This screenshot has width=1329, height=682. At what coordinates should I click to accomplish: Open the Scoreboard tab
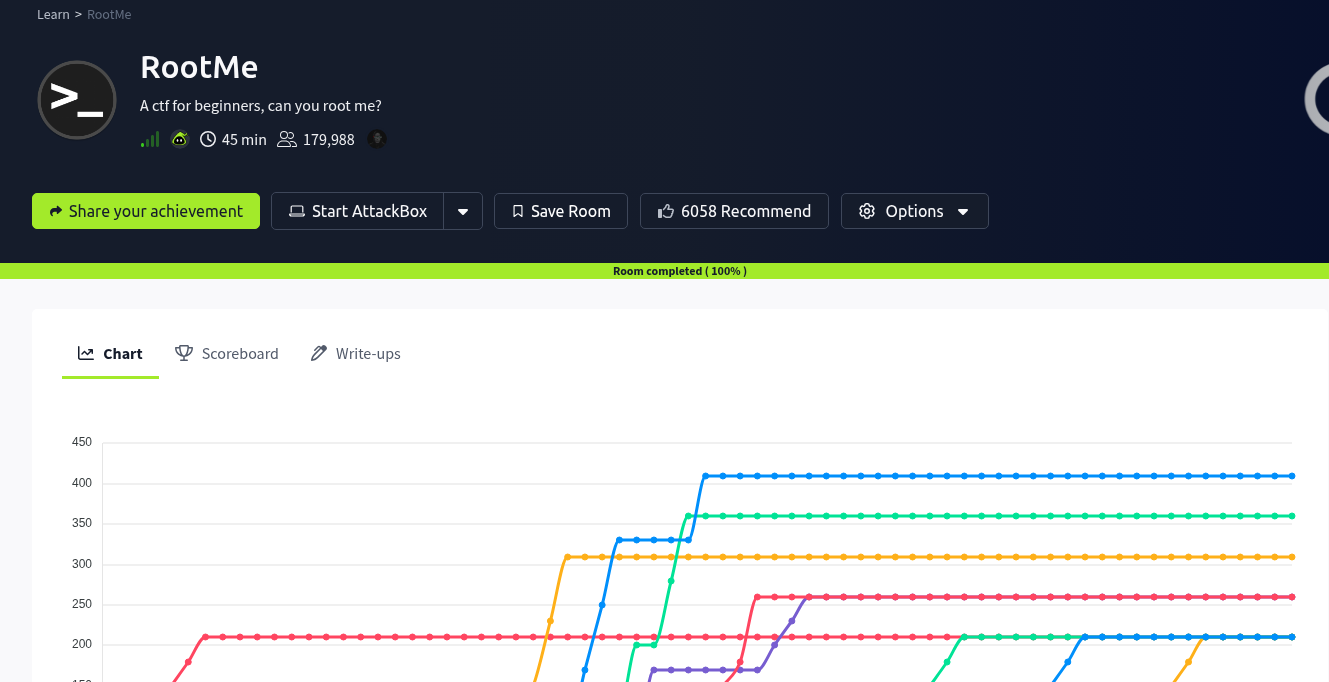point(227,354)
